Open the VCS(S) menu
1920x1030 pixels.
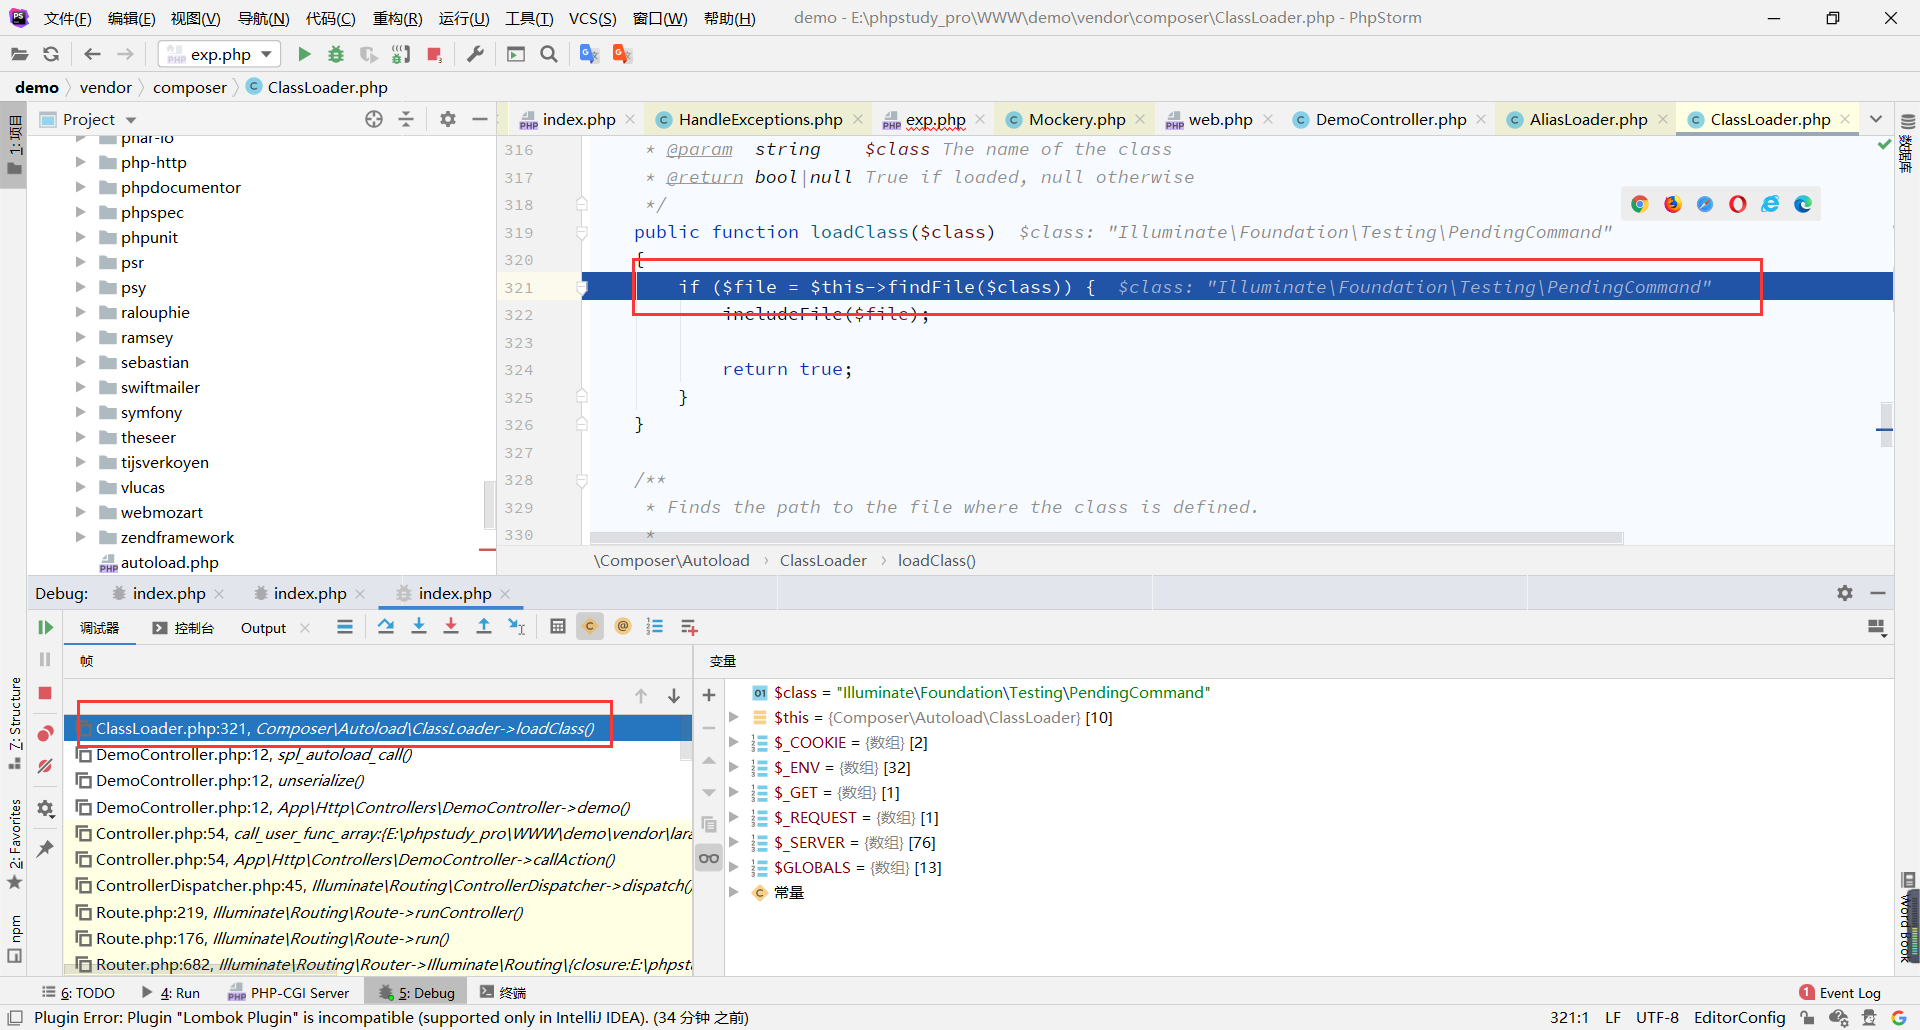tap(593, 18)
